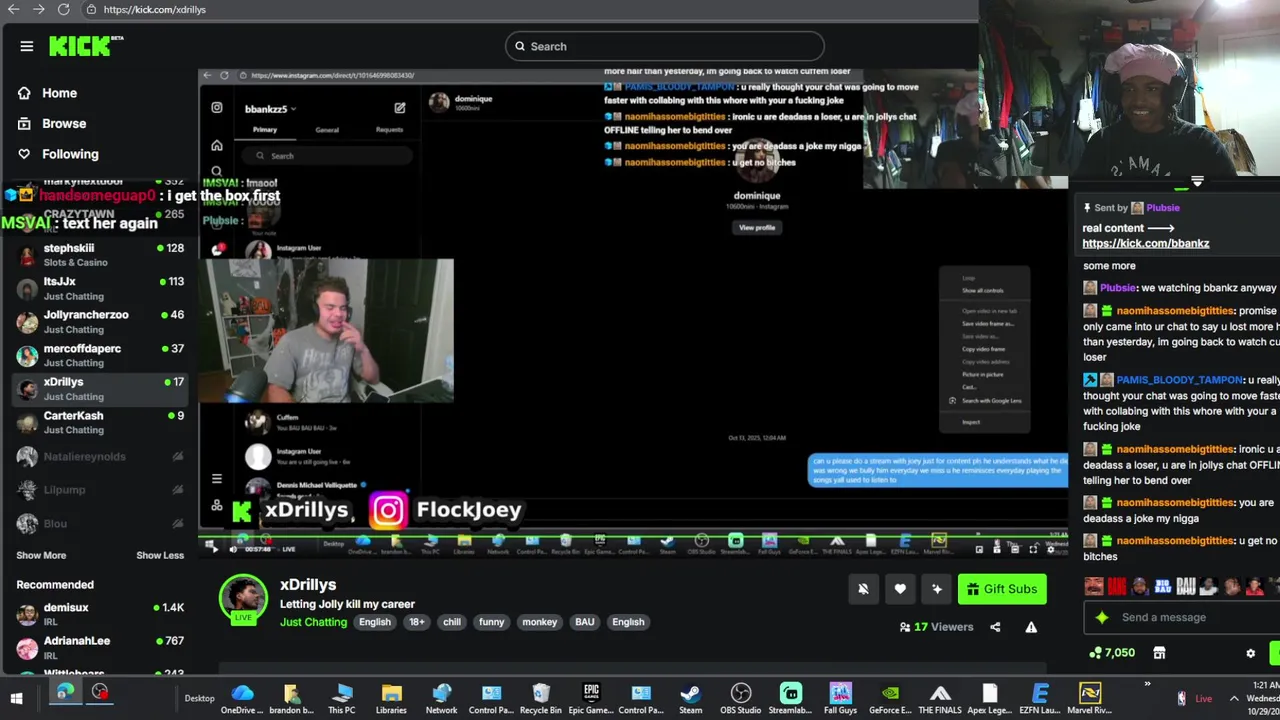
Task: Click Gift Subs button
Action: [x=1002, y=589]
